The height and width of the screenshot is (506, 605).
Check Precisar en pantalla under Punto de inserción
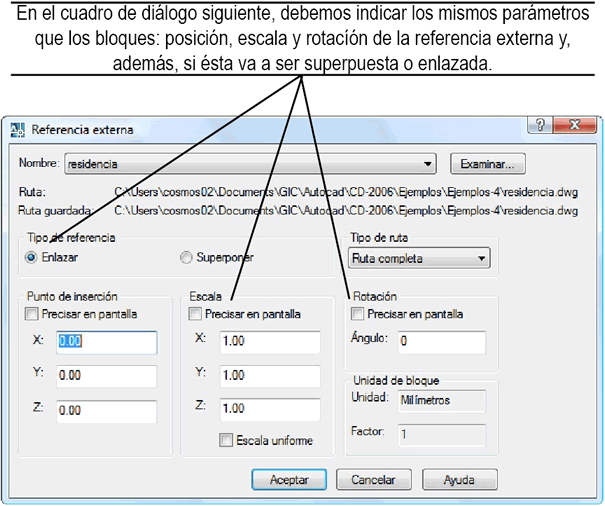coord(31,314)
